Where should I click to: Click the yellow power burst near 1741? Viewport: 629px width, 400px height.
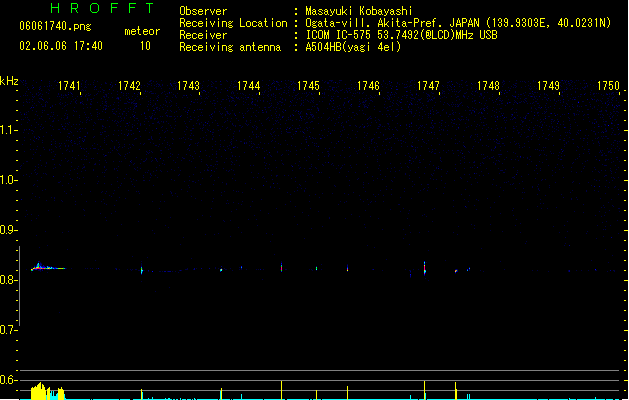tap(47, 391)
